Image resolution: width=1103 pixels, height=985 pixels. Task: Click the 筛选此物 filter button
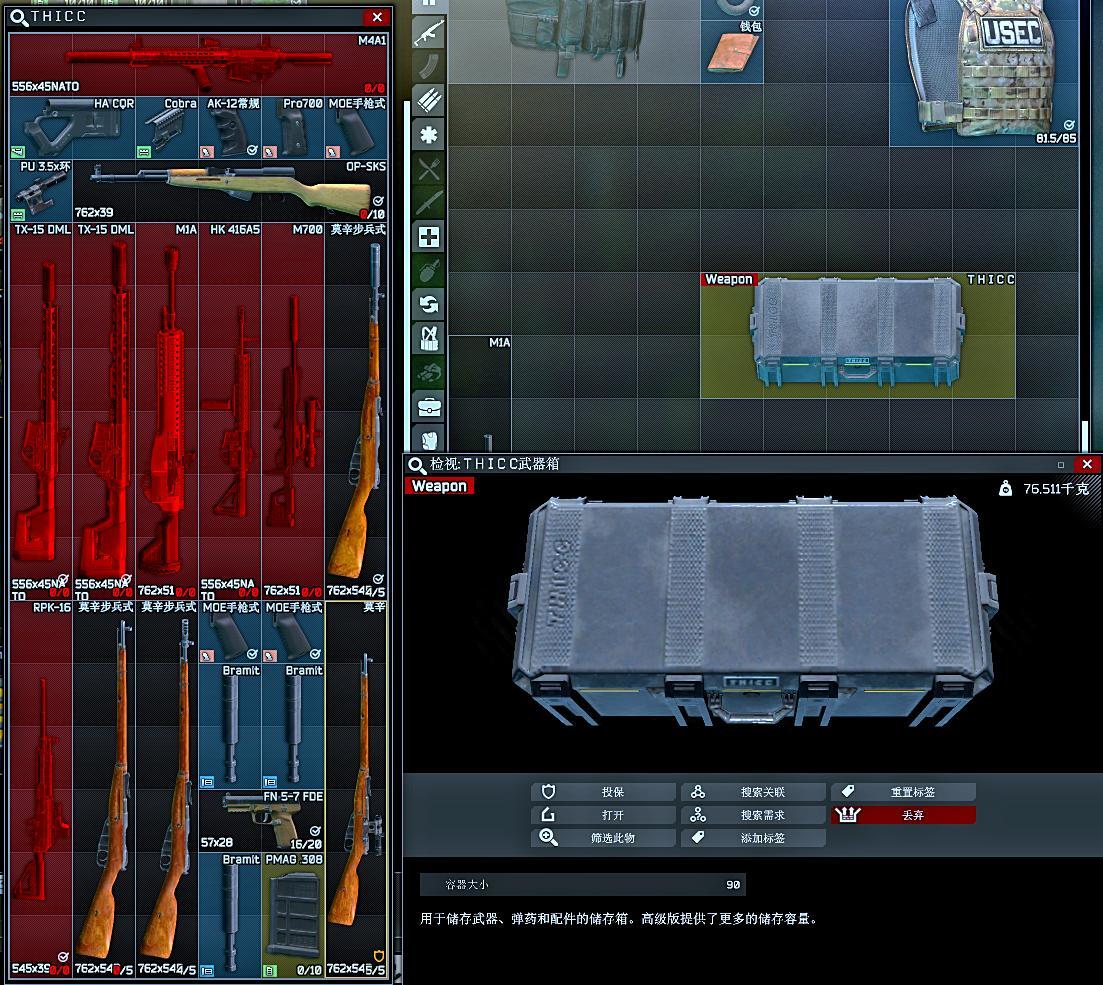(x=604, y=838)
